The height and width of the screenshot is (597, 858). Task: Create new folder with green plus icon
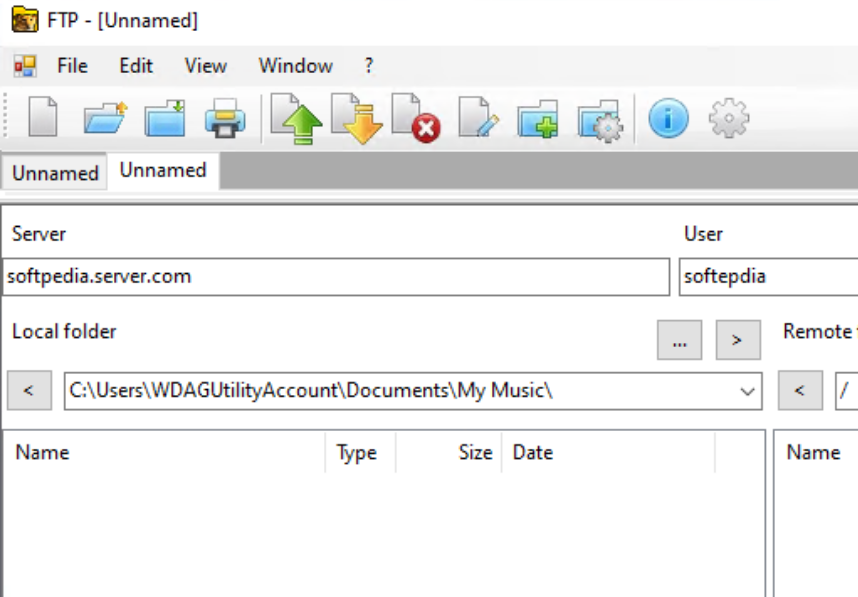[x=538, y=120]
